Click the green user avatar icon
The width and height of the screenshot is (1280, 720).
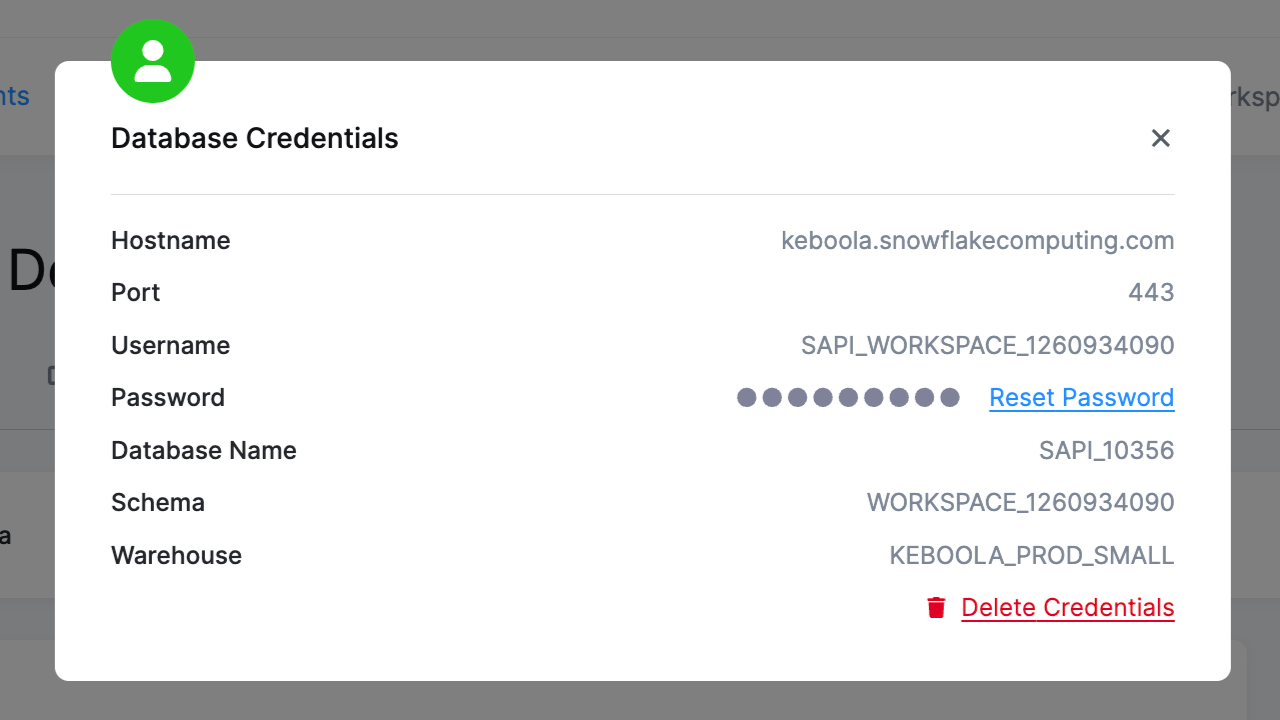point(152,61)
